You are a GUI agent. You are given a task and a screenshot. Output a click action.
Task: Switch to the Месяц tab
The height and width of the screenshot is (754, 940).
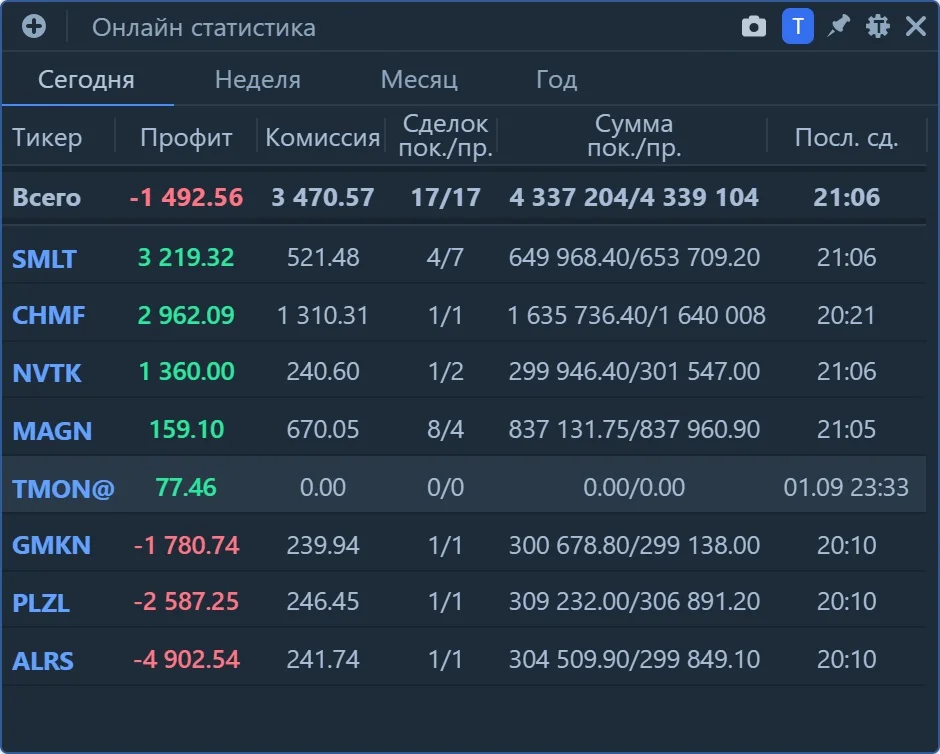pos(419,80)
